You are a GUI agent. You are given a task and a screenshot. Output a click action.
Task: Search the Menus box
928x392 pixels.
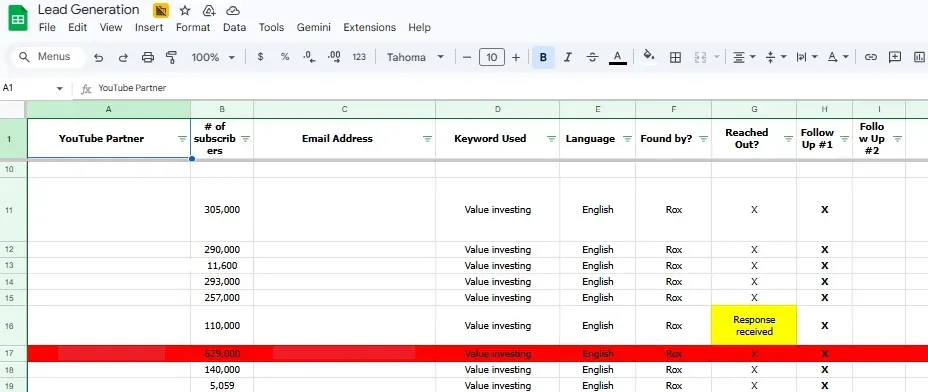(47, 57)
